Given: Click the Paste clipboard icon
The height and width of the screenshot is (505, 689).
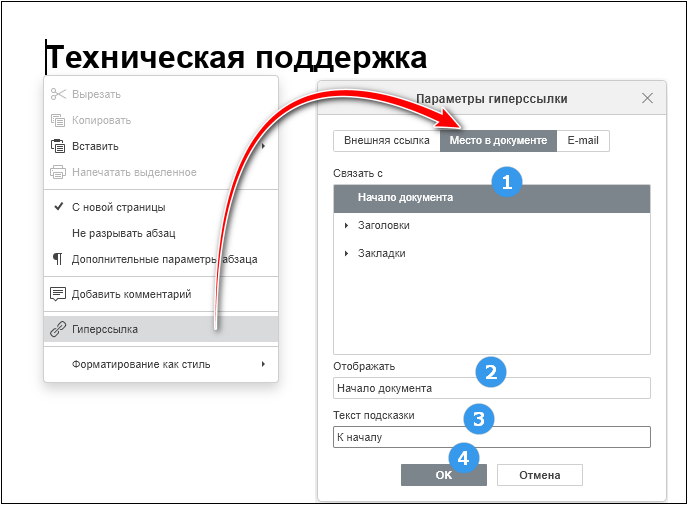Looking at the screenshot, I should click(58, 146).
